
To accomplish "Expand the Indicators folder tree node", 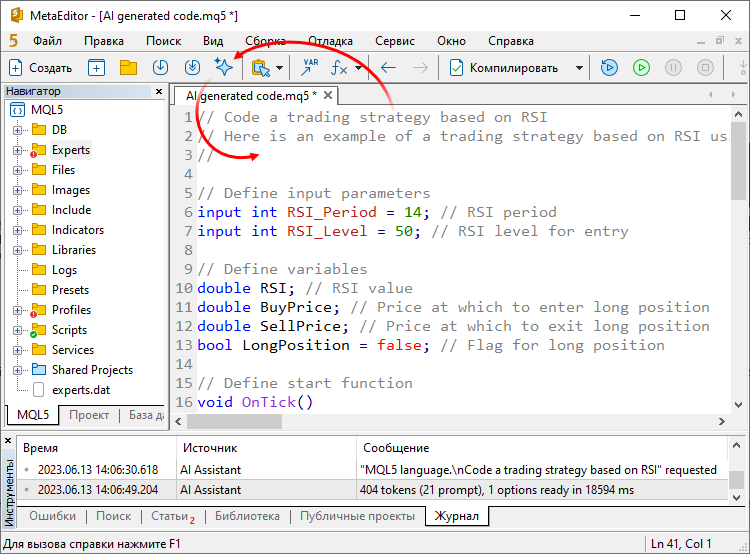I will [x=17, y=230].
